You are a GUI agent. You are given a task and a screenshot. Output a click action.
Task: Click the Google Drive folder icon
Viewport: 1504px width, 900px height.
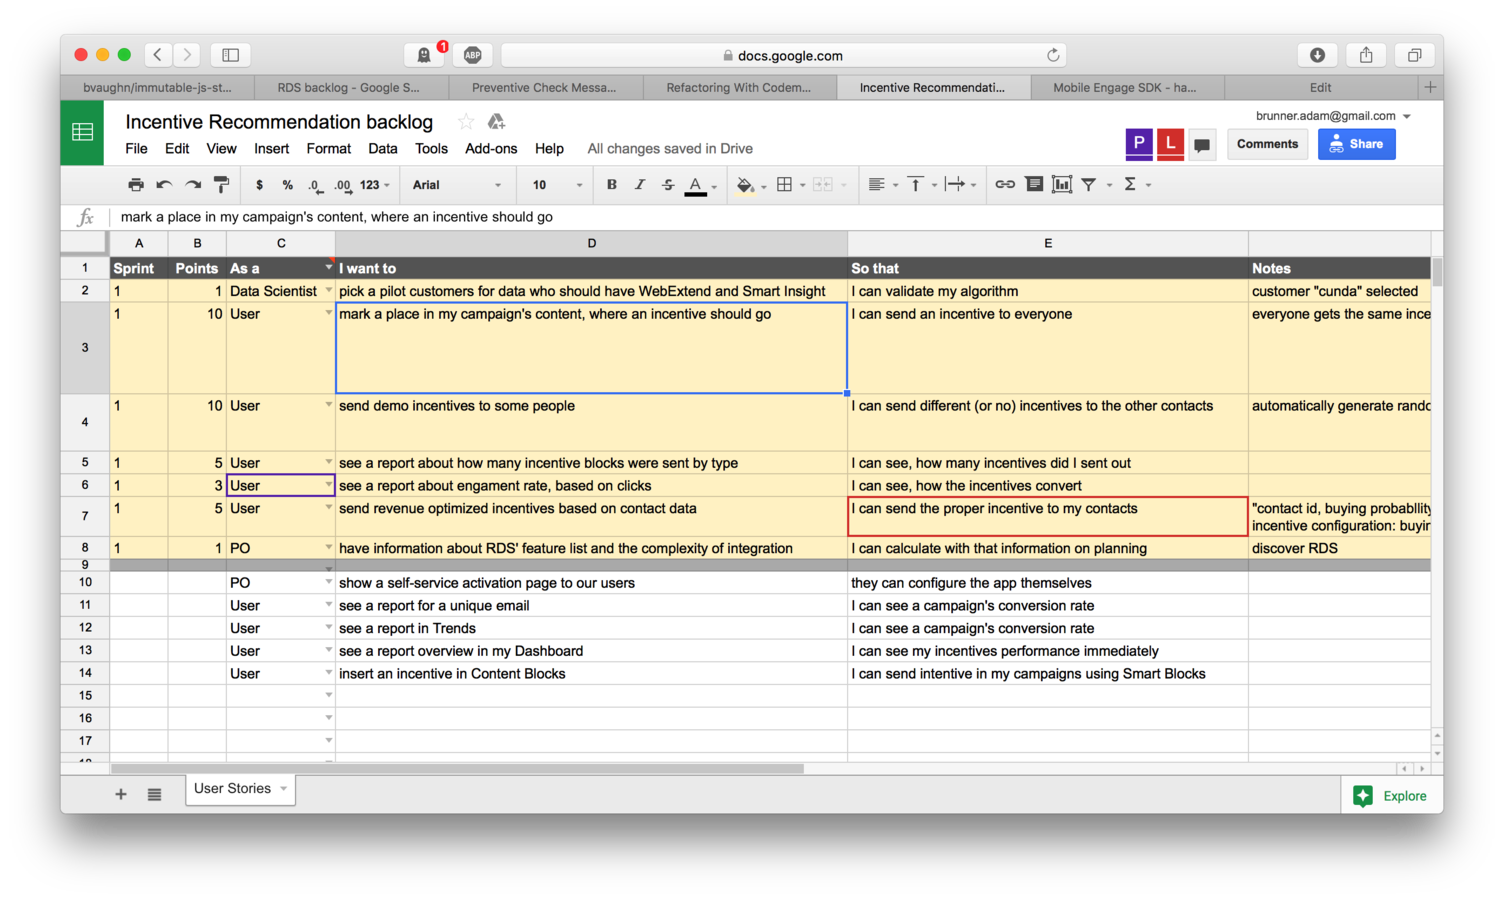496,122
